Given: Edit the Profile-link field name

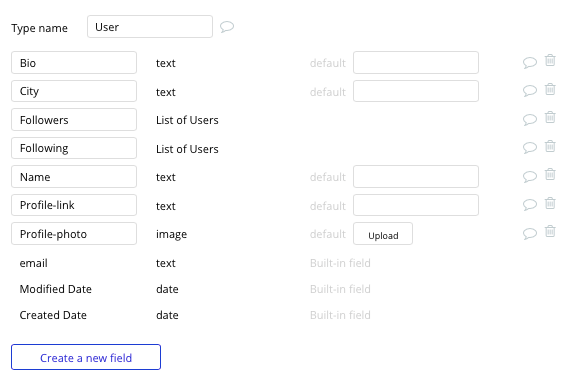Looking at the screenshot, I should pos(74,205).
